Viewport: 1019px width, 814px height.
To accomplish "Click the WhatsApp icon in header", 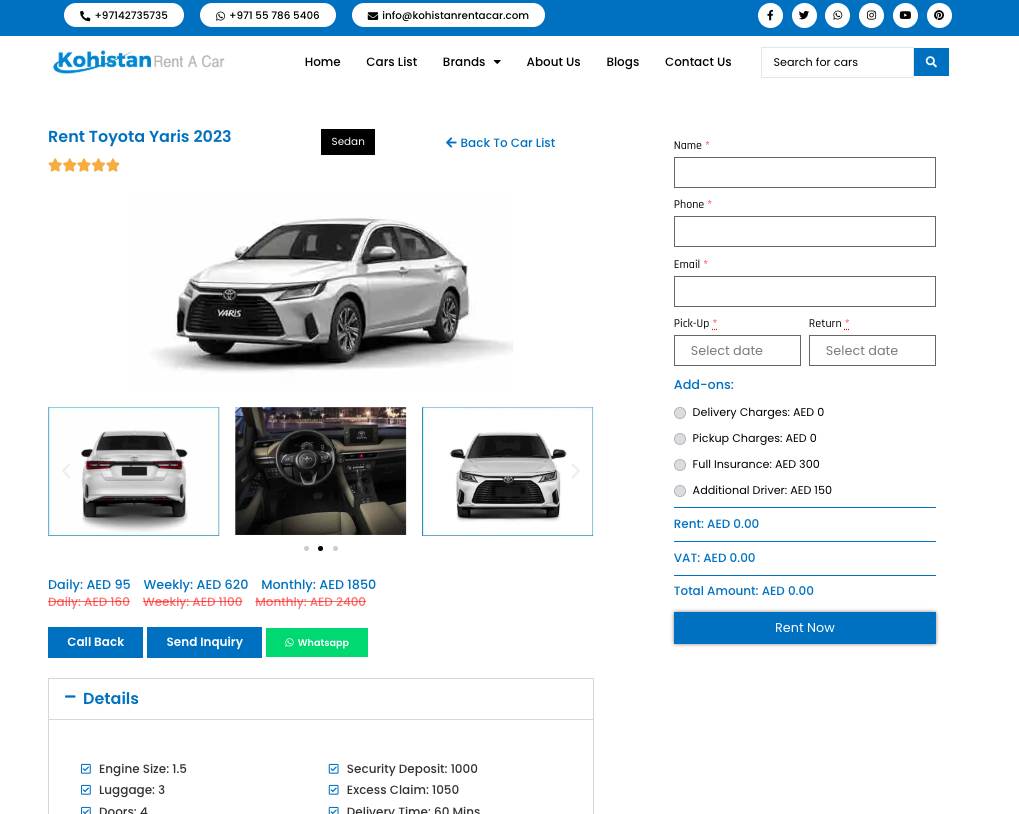I will pyautogui.click(x=837, y=16).
